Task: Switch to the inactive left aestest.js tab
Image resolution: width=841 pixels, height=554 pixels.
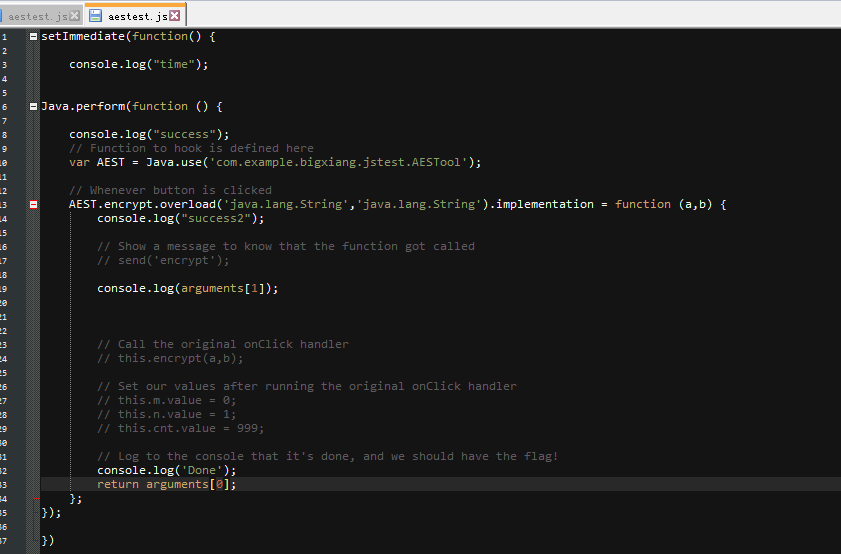Action: click(38, 16)
